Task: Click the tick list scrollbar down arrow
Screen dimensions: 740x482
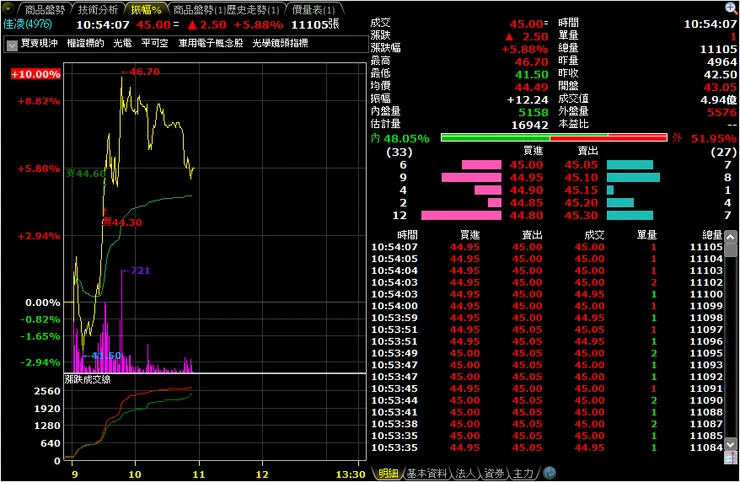Action: pyautogui.click(x=731, y=445)
